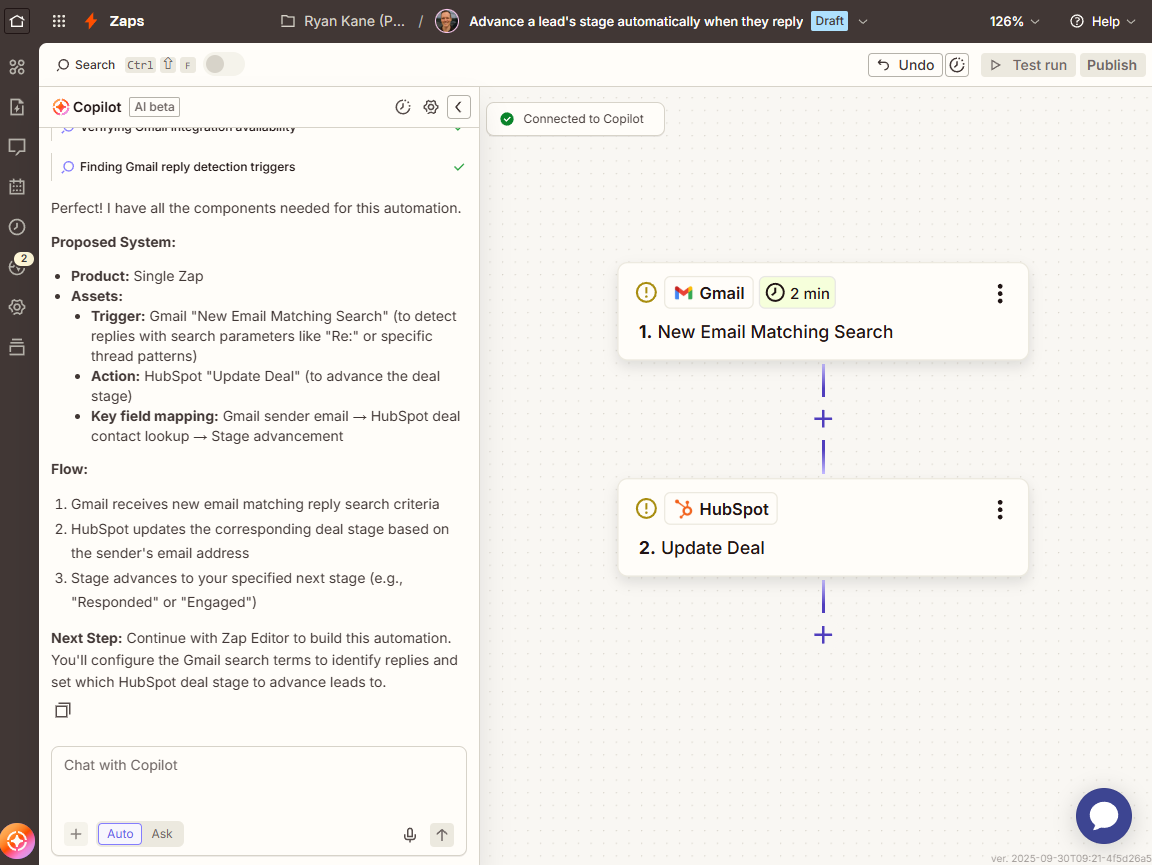
Task: Open the versions stack icon in sidebar
Action: pyautogui.click(x=17, y=347)
